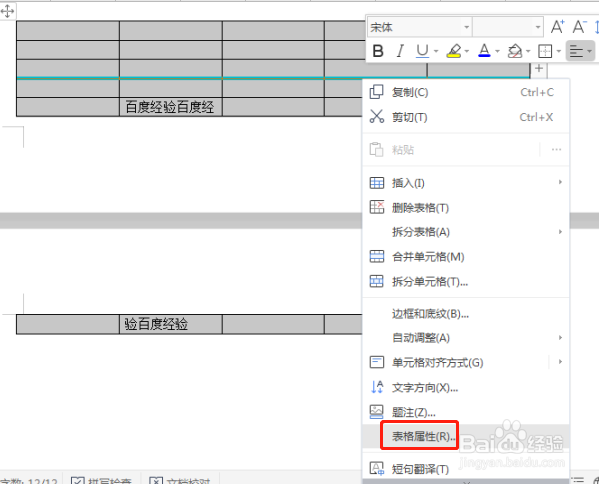Click the top-left empty table cell

68,31
